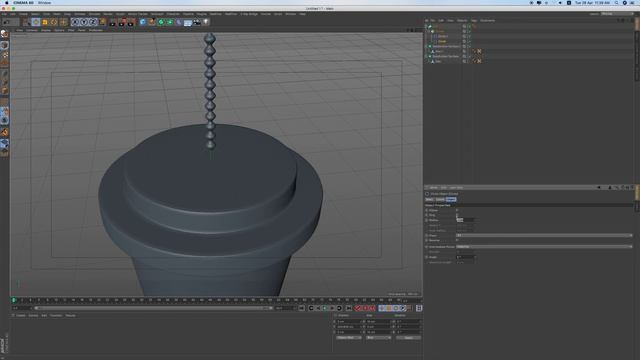Viewport: 640px width, 360px height.
Task: Click the Record Active Objects button
Action: 358,308
